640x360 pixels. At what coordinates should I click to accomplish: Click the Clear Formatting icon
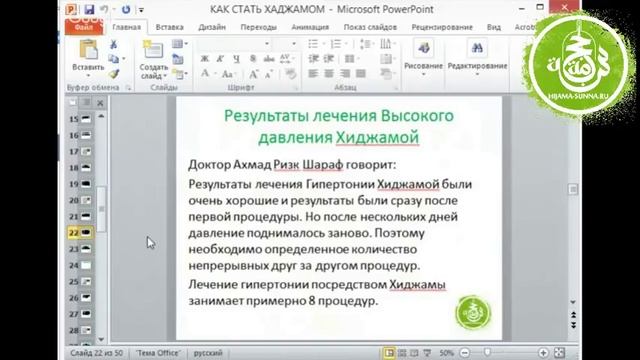click(x=291, y=74)
